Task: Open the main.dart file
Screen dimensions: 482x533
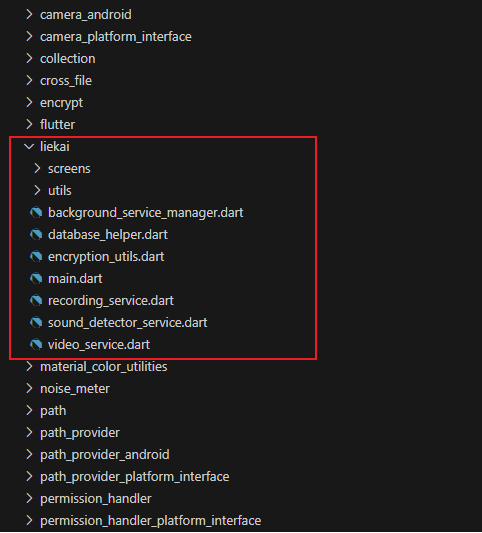Action: pos(75,279)
